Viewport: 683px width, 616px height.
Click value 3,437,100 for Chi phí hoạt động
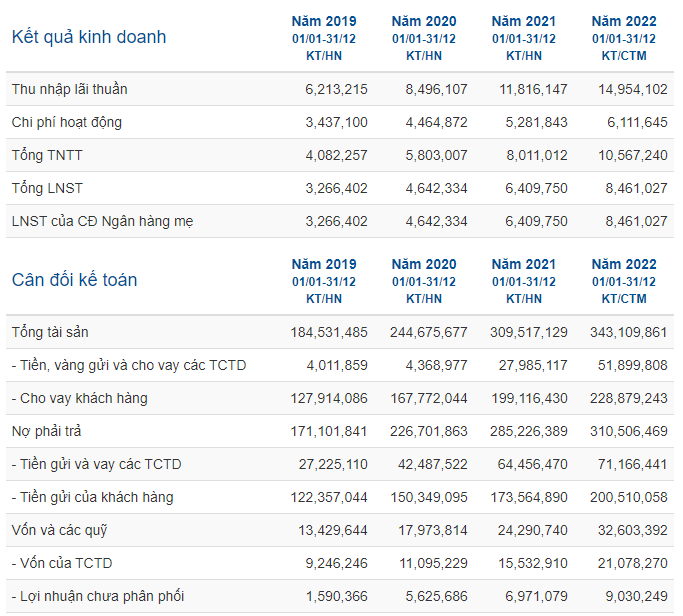pos(336,122)
